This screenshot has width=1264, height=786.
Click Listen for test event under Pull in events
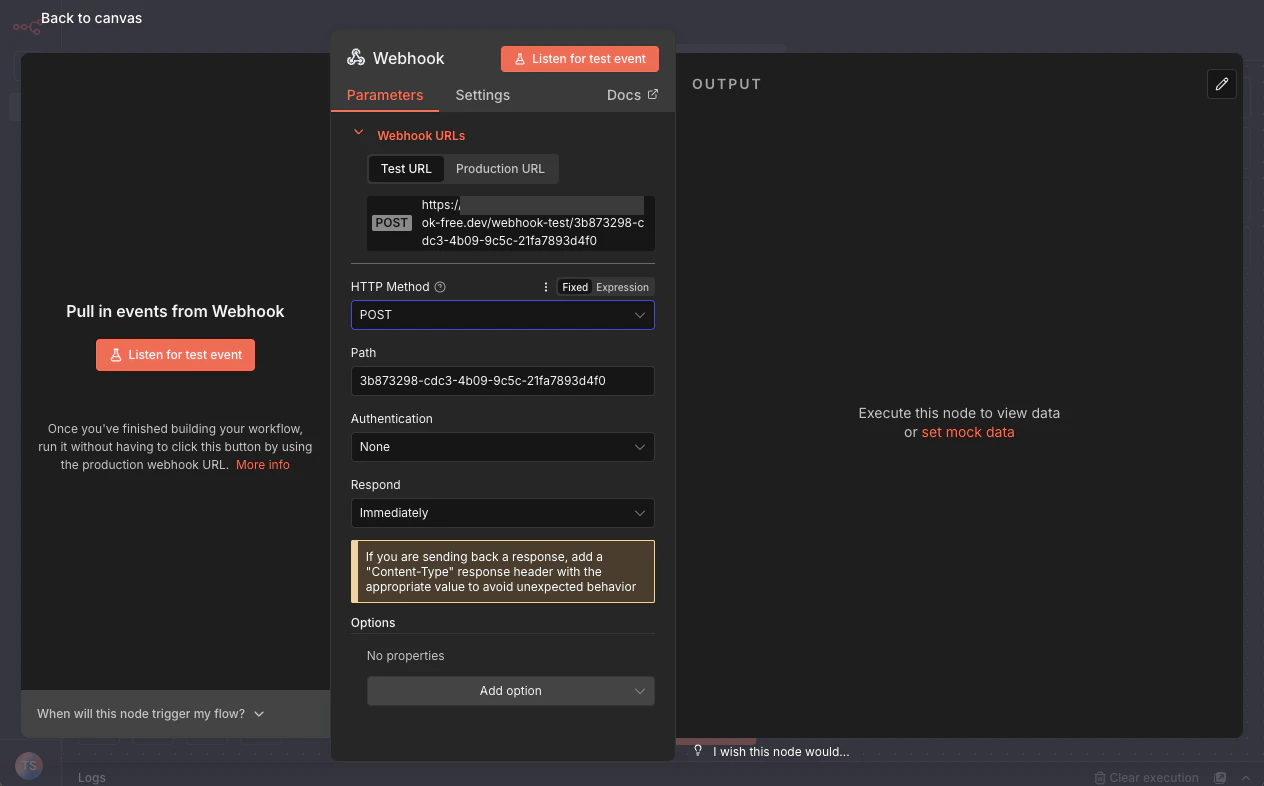(x=175, y=355)
